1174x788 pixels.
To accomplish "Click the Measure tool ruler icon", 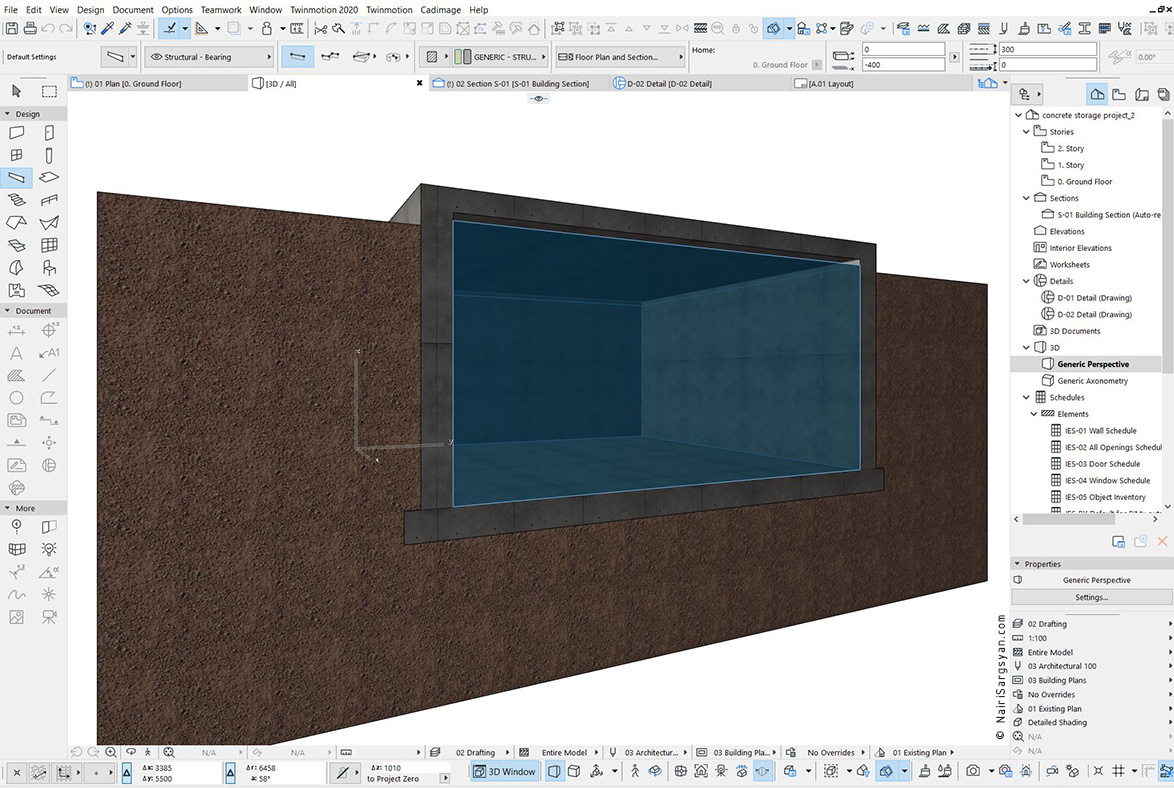I will pos(296,28).
